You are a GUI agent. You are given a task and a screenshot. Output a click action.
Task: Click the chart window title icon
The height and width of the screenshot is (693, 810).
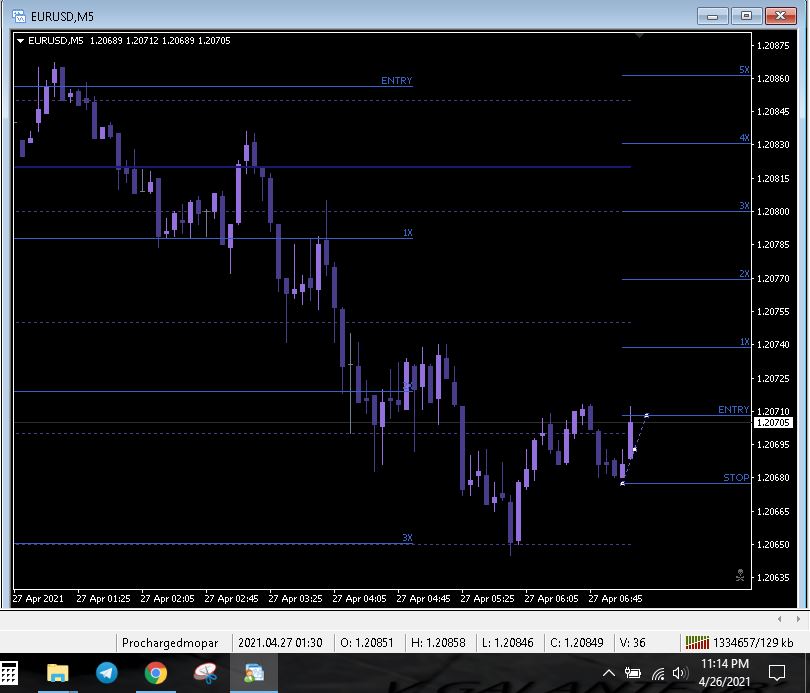19,17
